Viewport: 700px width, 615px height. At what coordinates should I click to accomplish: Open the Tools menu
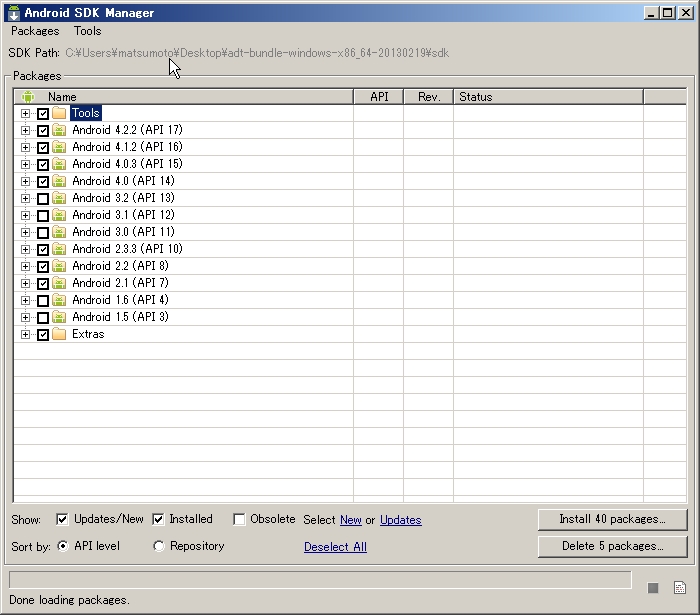(x=88, y=31)
